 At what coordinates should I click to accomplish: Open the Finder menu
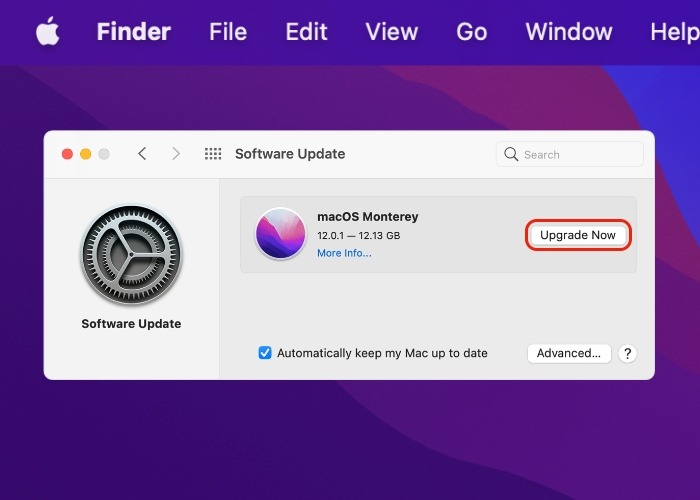(x=133, y=32)
